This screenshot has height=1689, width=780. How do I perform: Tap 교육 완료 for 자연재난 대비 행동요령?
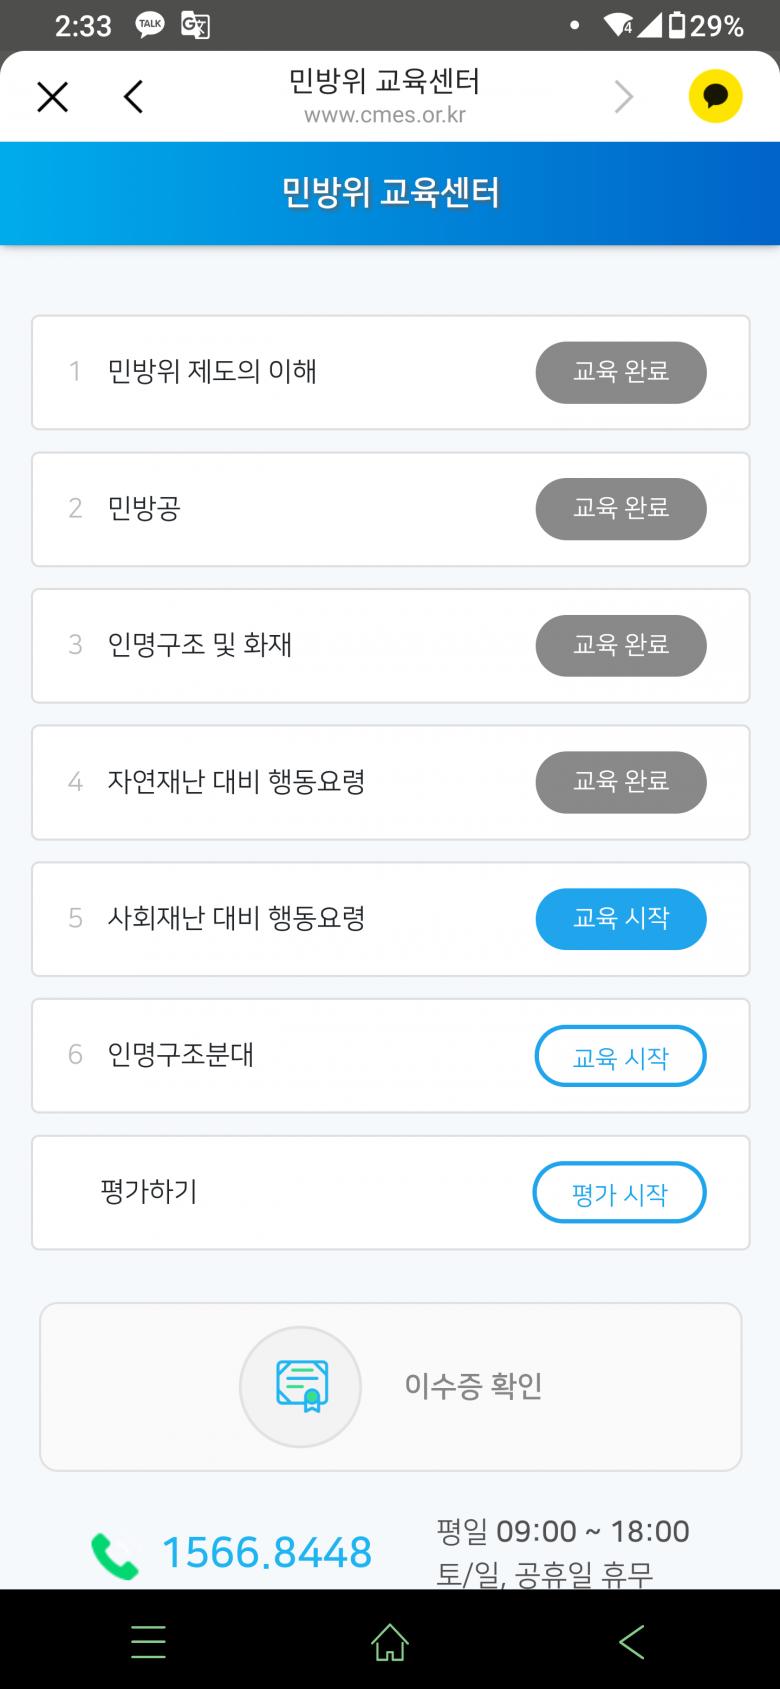[620, 782]
